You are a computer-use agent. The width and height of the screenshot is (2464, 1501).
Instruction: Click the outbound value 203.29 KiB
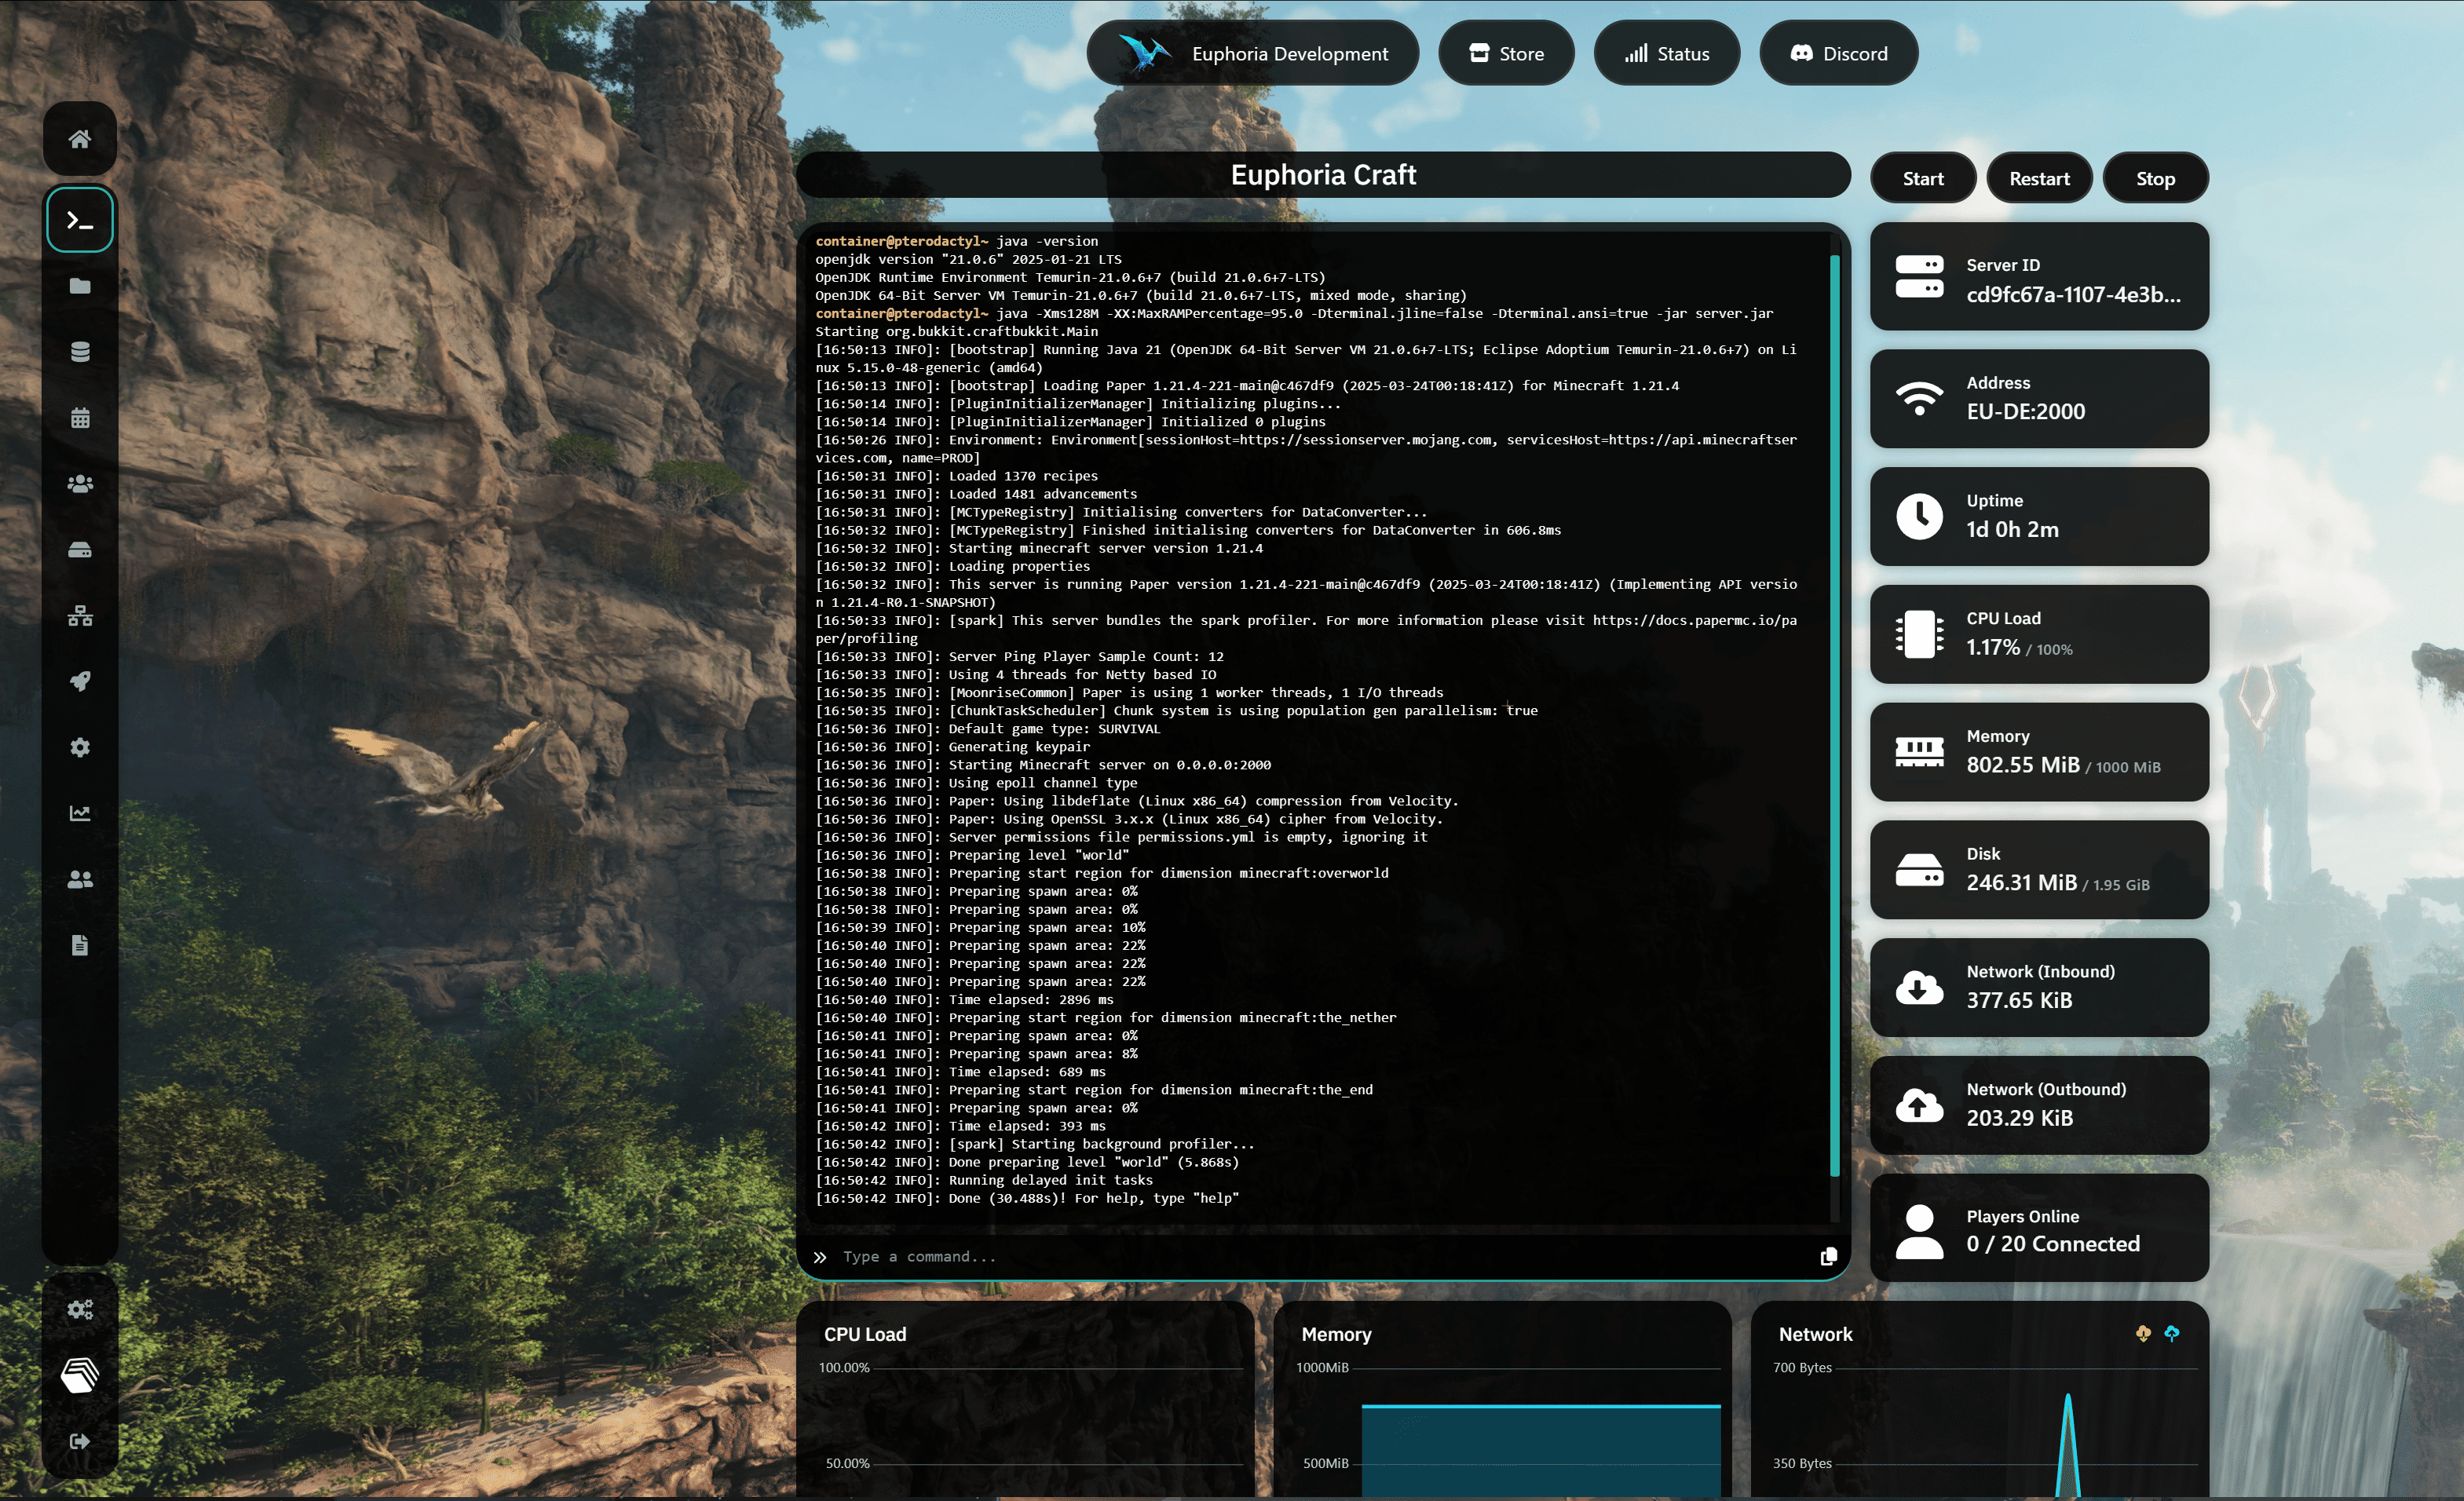pos(2019,1118)
